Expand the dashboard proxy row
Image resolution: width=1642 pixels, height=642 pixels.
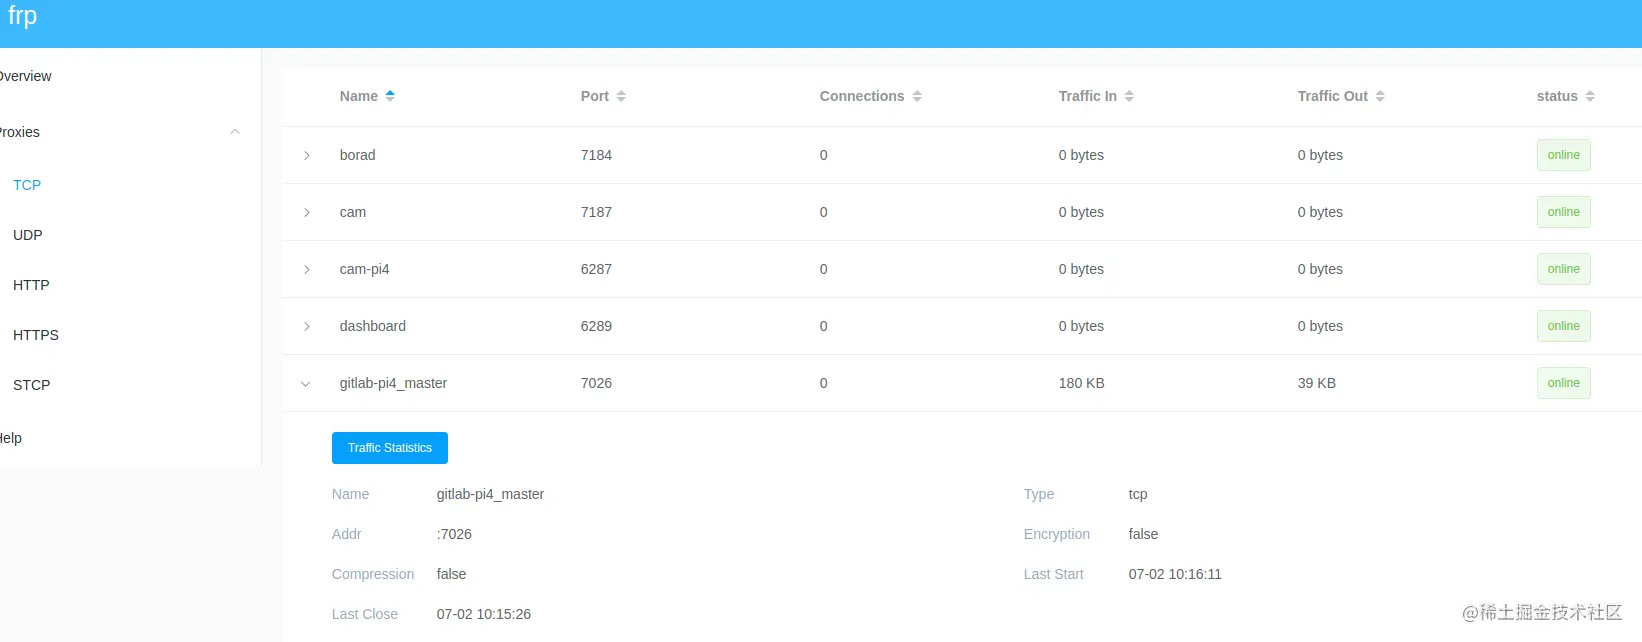click(x=307, y=326)
